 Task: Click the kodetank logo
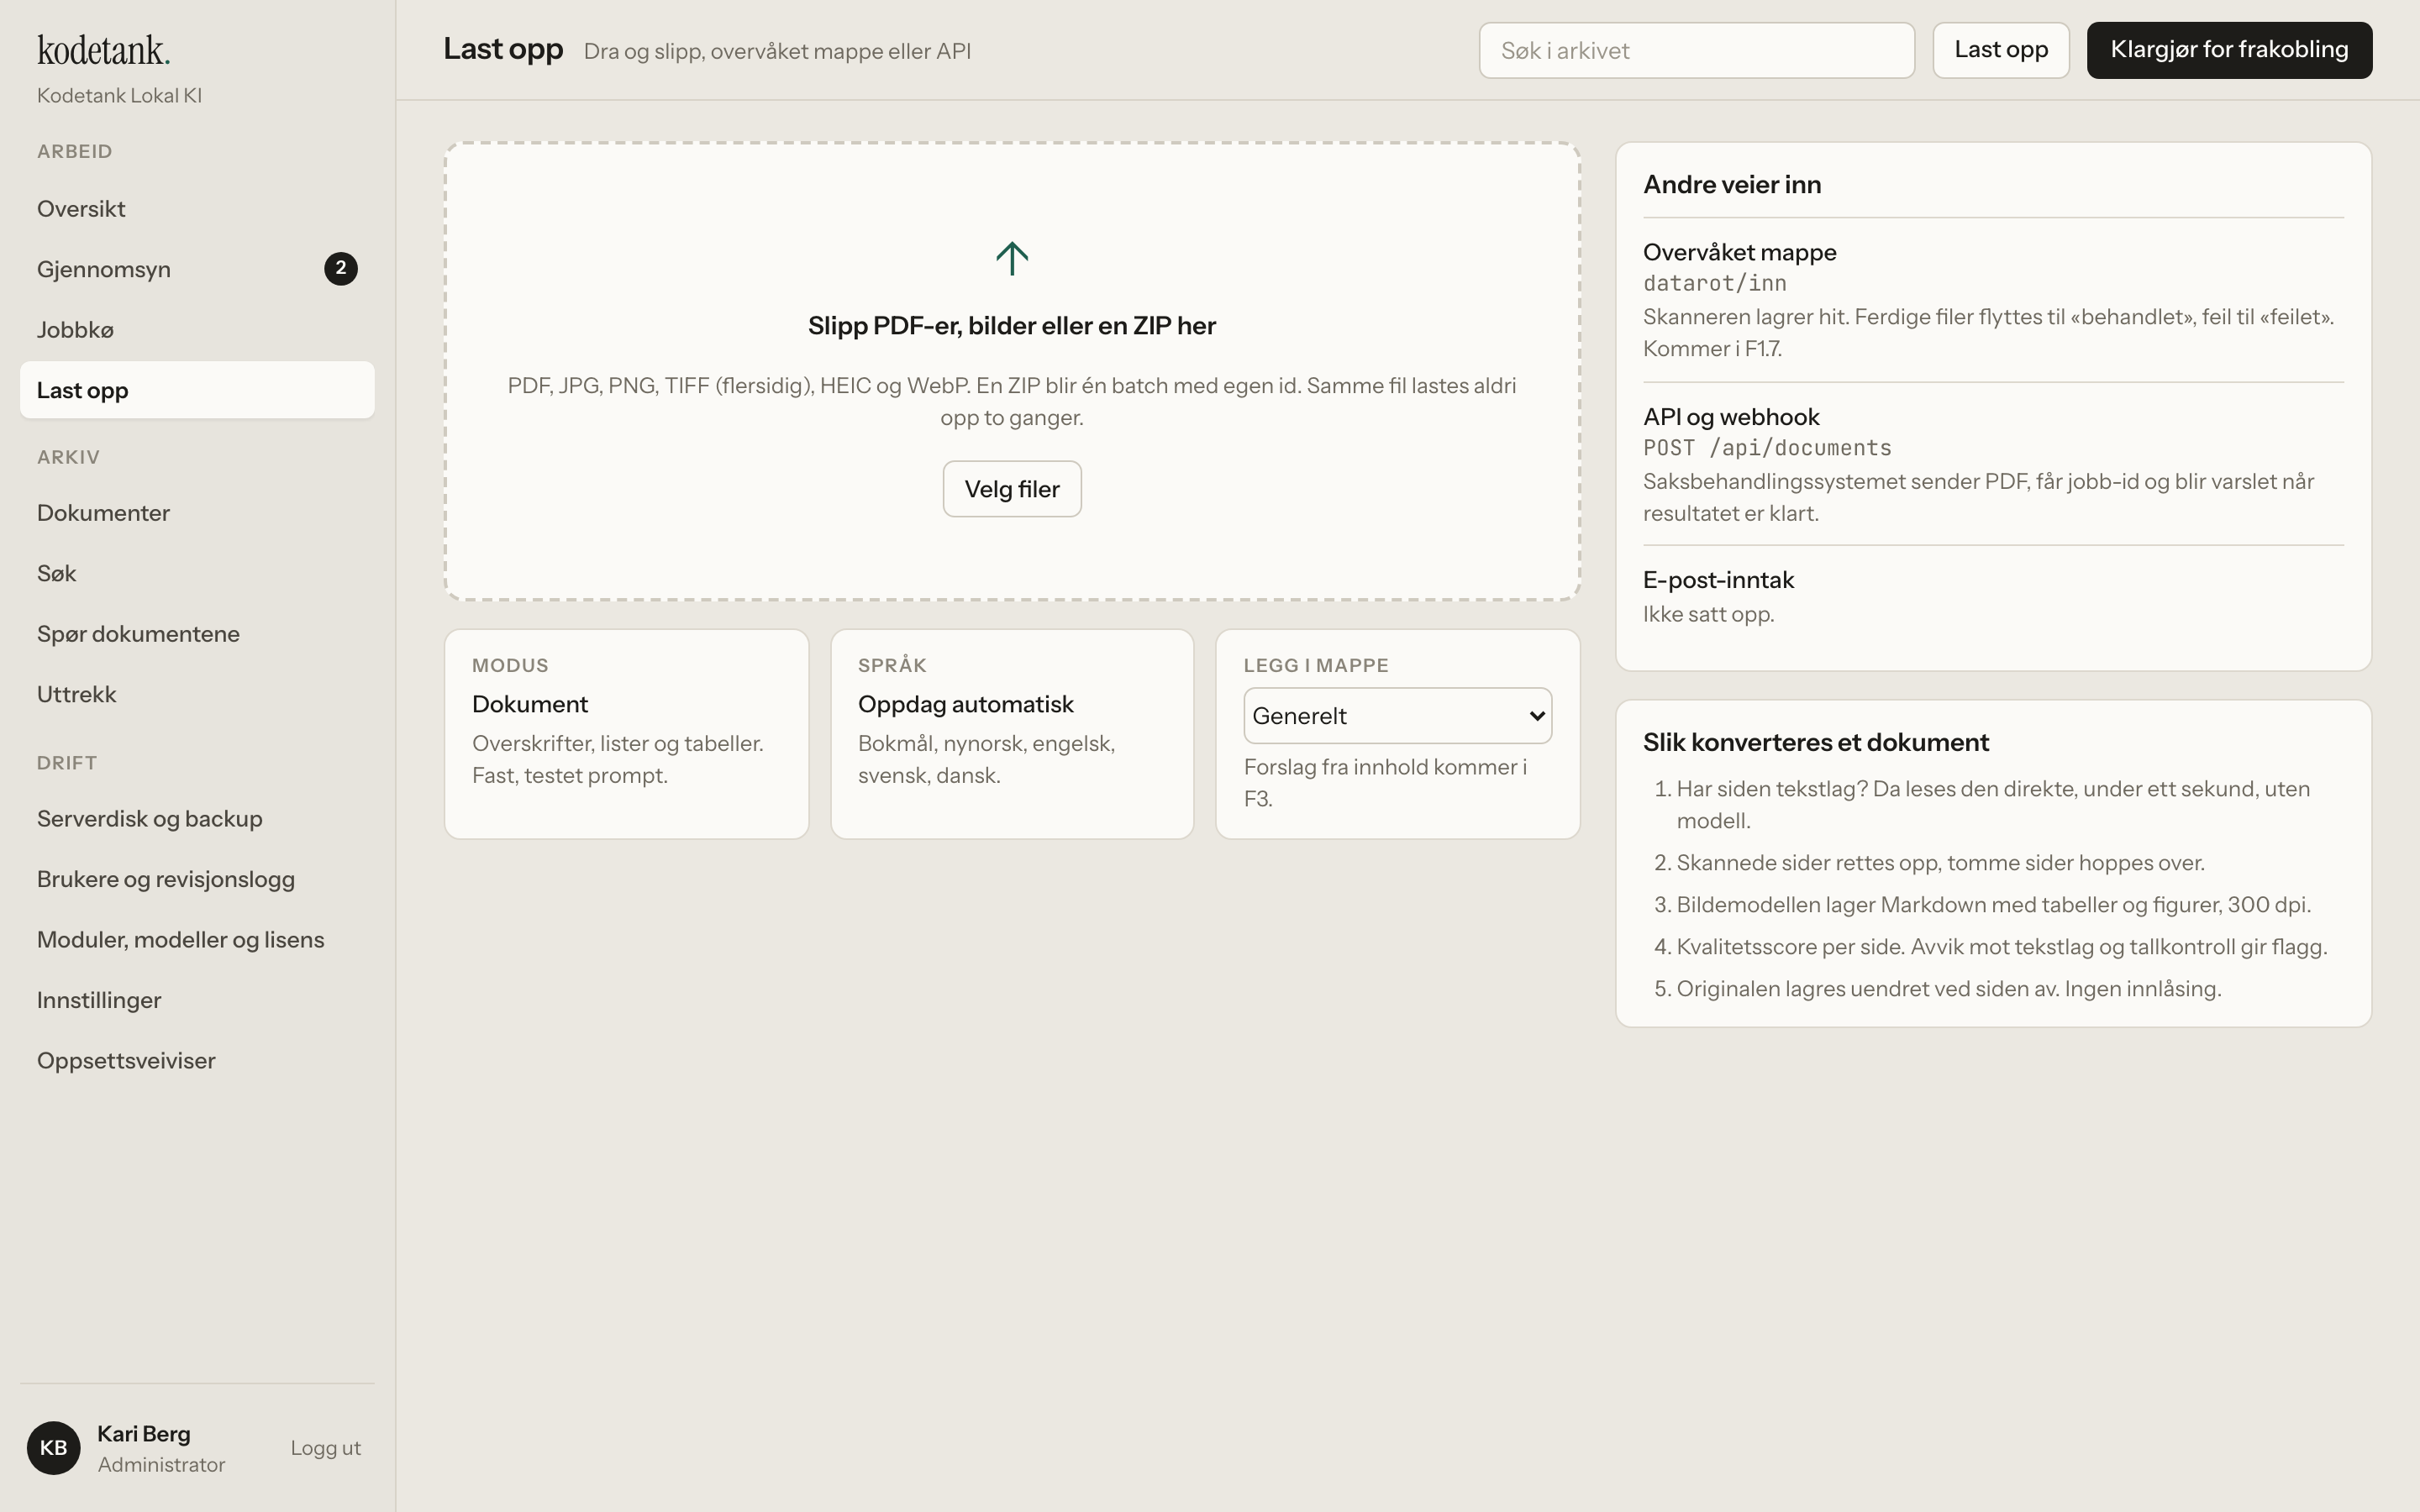coord(104,50)
